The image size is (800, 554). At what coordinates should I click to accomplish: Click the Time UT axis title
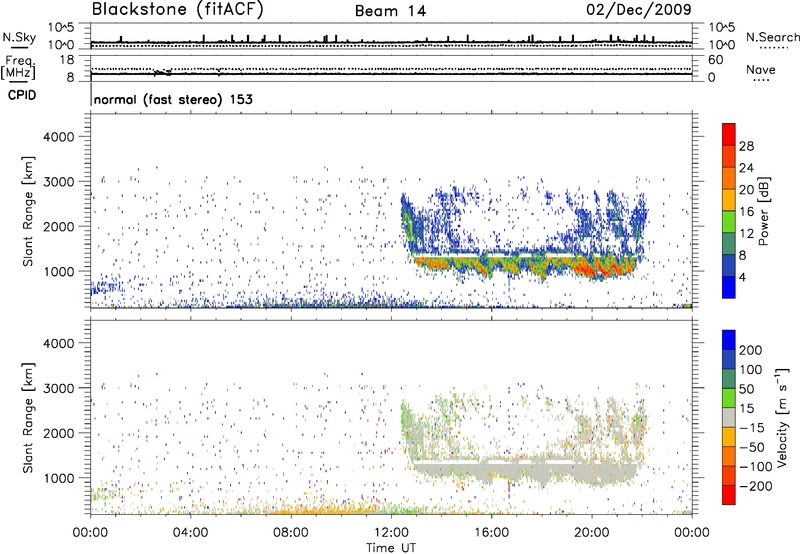tap(391, 548)
